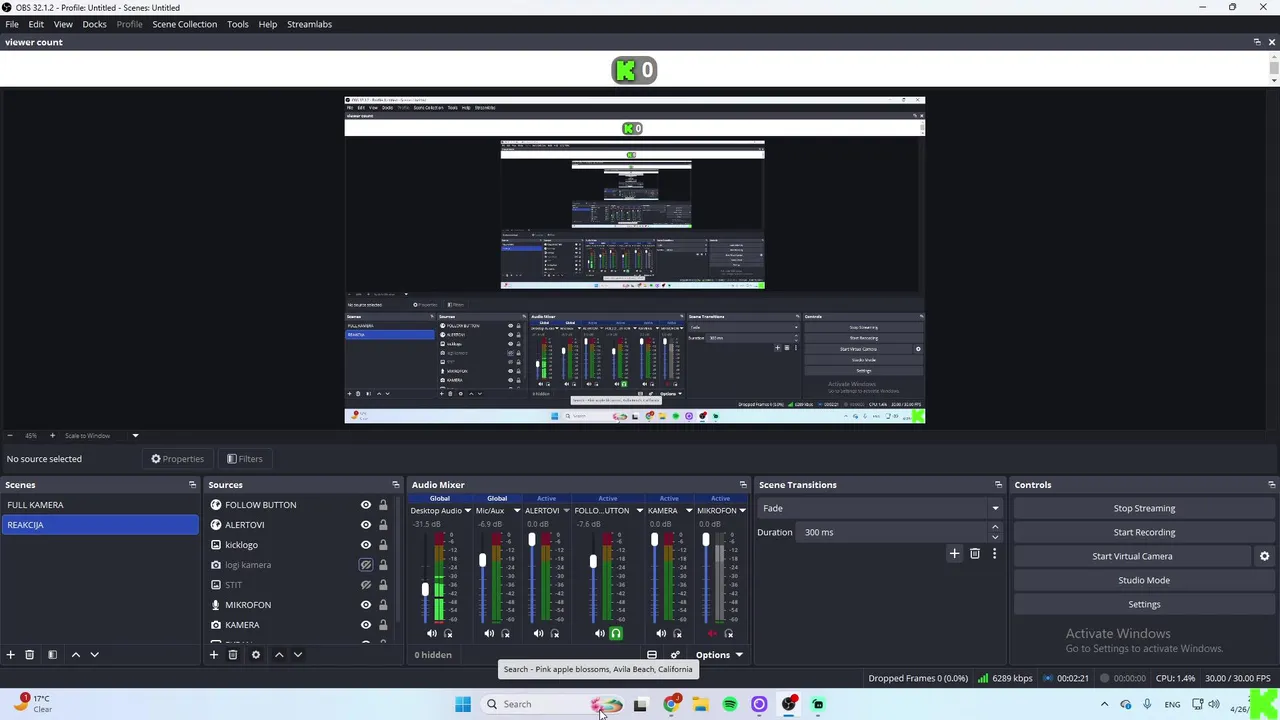Open the Tools menu
Screen dimensions: 1280x720
pos(237,24)
